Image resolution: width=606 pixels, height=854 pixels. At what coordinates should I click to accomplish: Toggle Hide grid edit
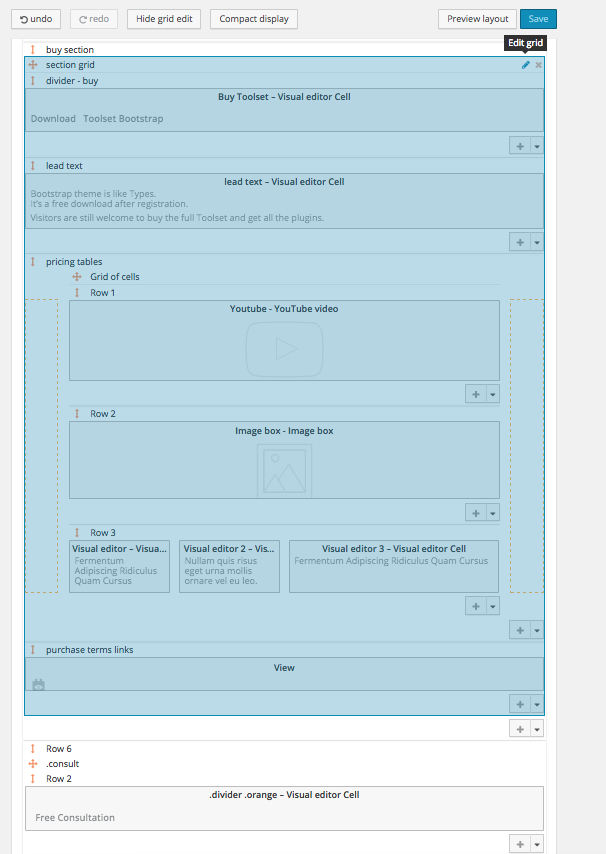164,19
